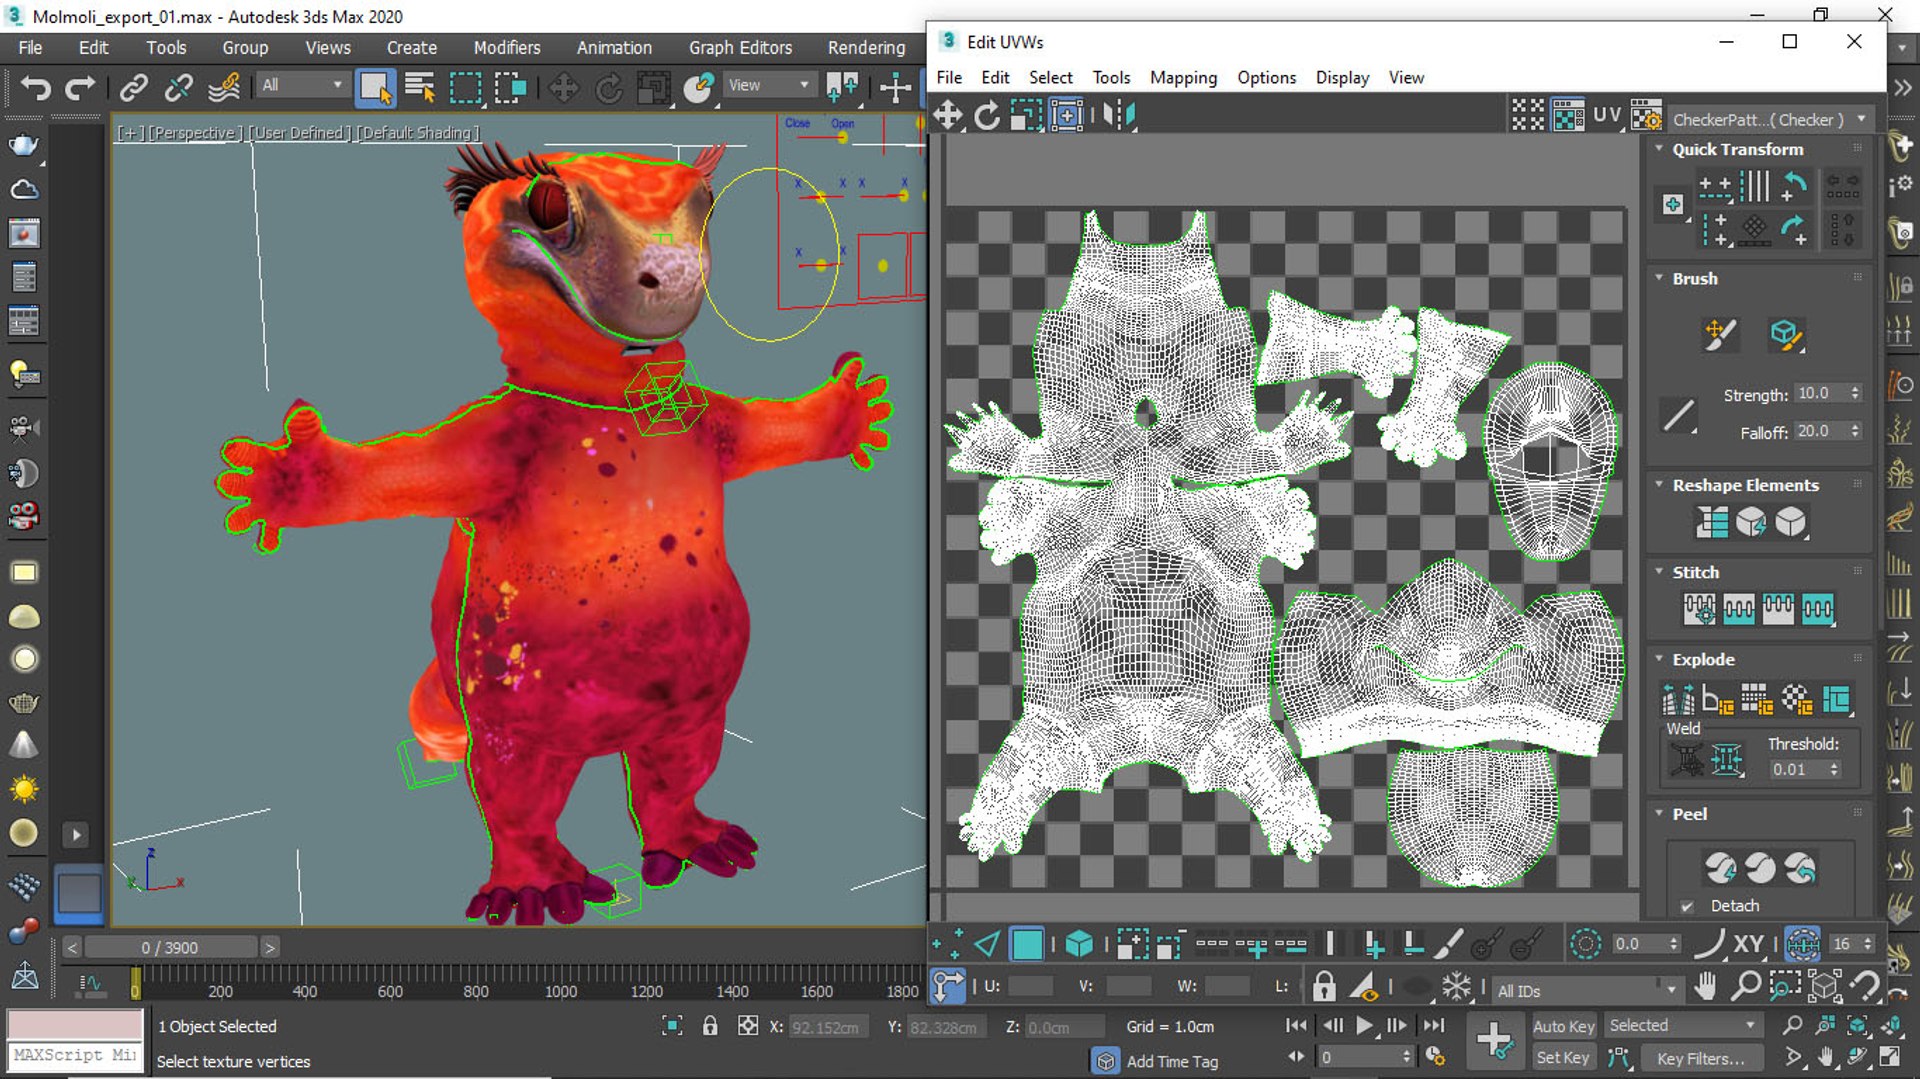Viewport: 1920px width, 1079px height.
Task: Toggle Auto Key mode
Action: pyautogui.click(x=1564, y=1026)
